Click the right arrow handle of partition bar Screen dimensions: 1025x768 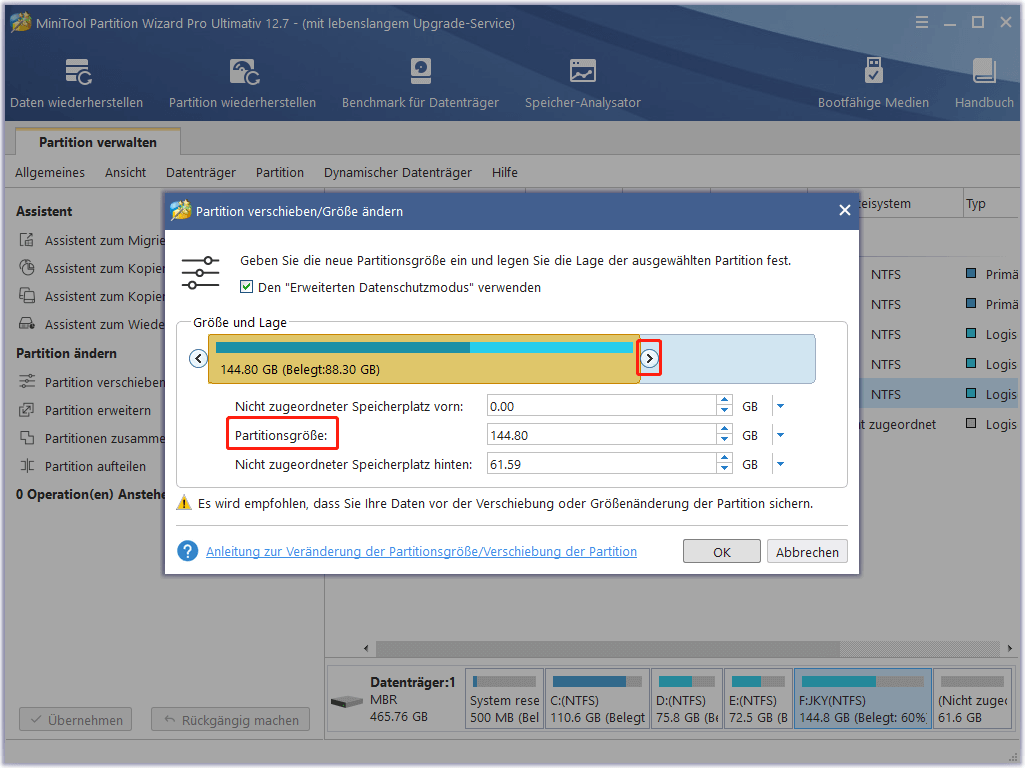[x=649, y=358]
